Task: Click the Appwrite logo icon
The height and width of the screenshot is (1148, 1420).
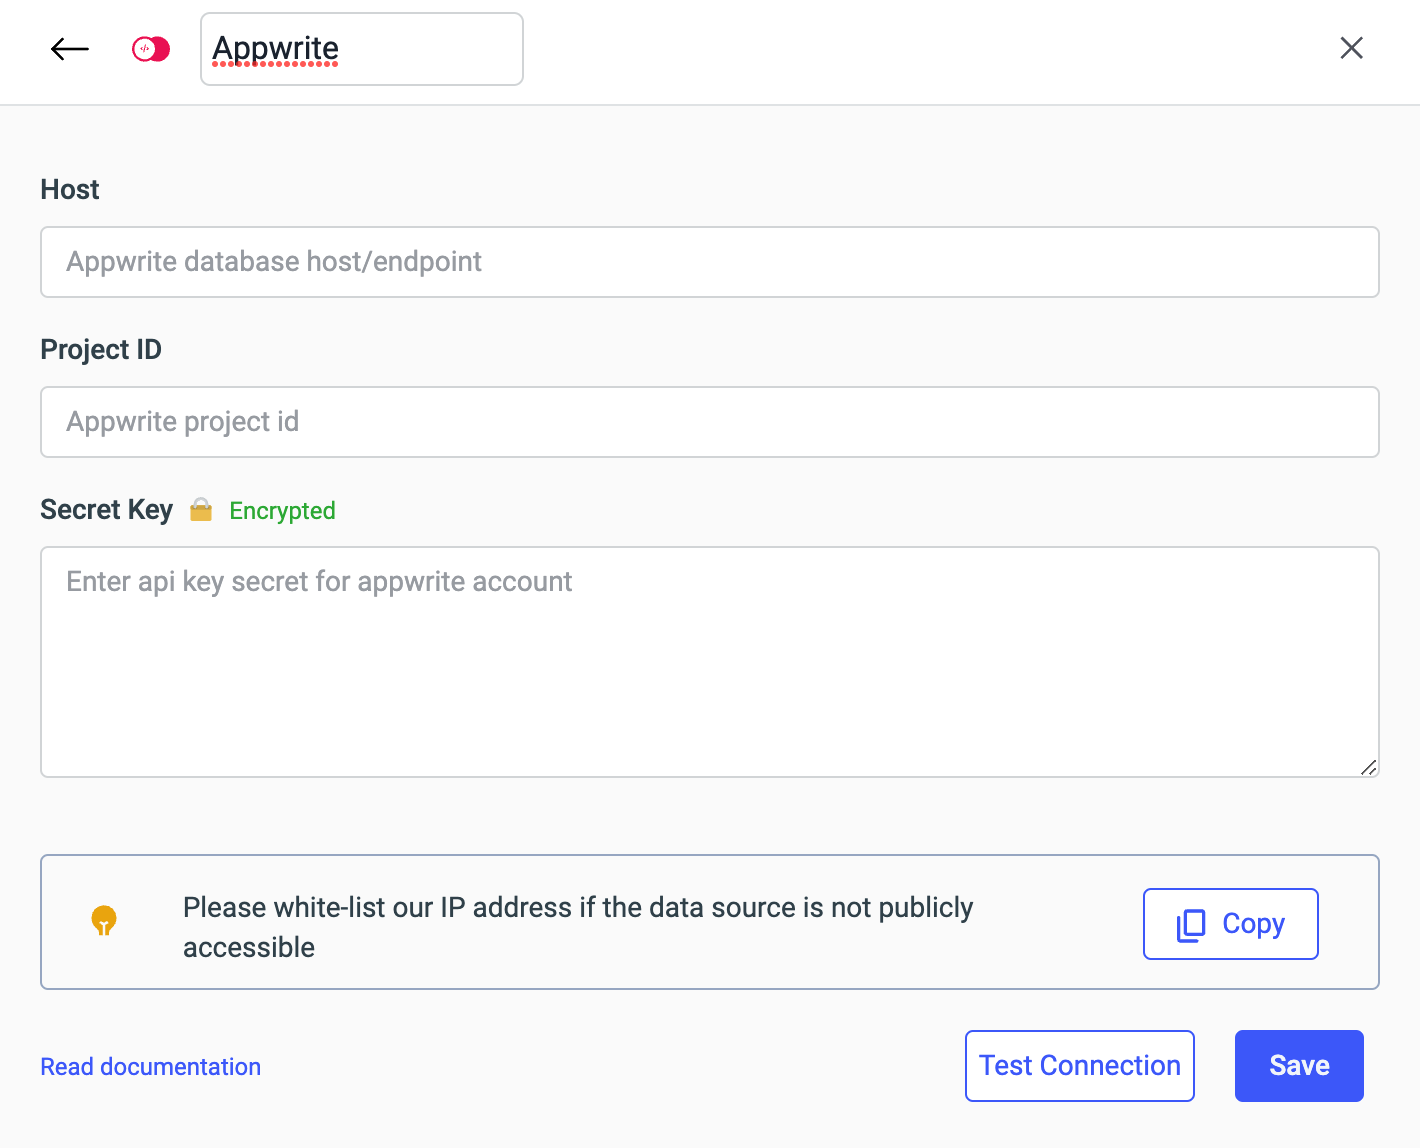Action: 151,49
